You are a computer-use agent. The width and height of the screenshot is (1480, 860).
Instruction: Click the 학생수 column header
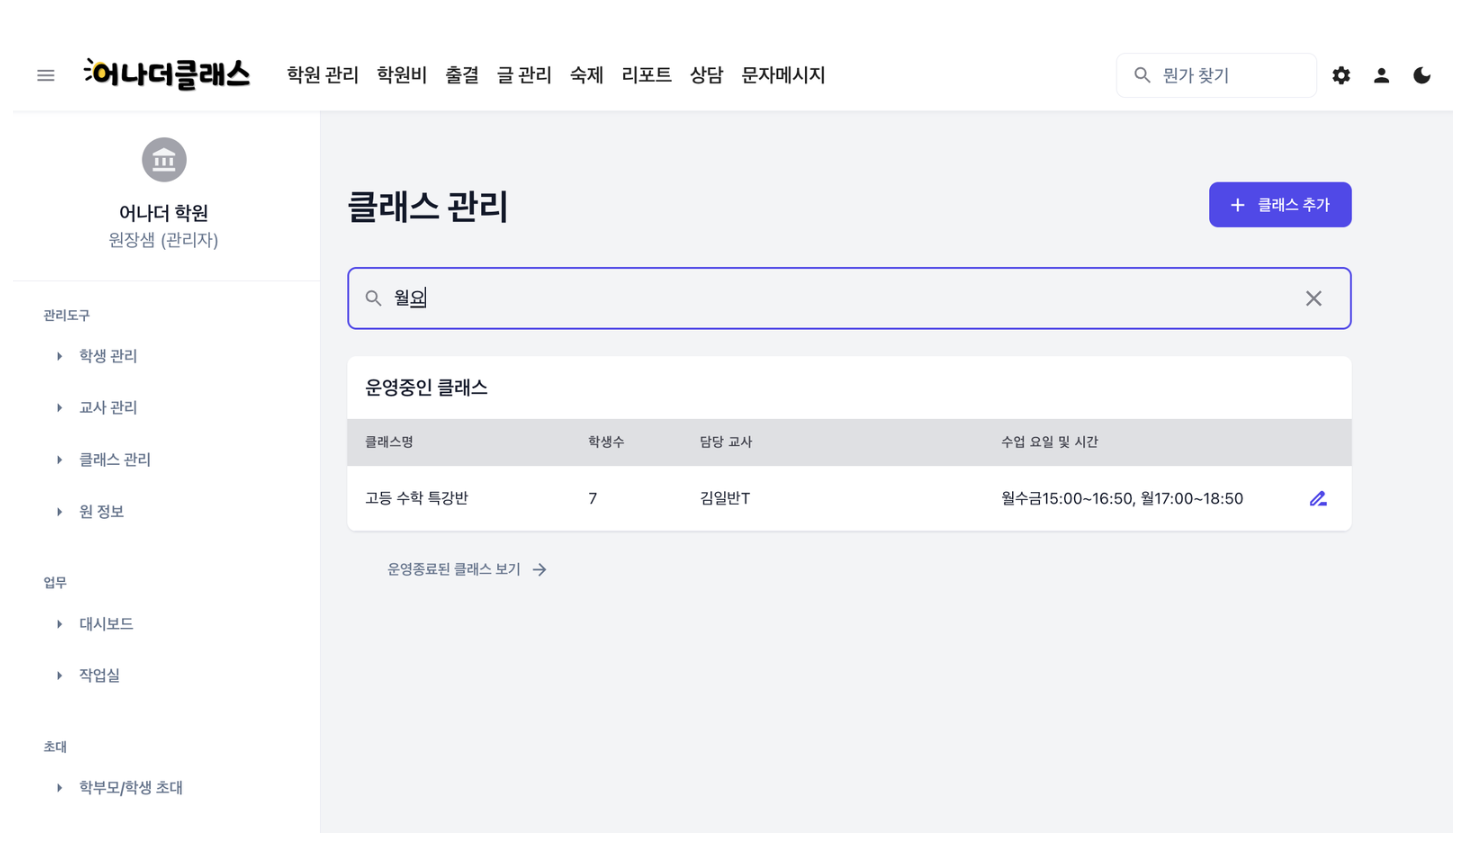click(x=606, y=442)
